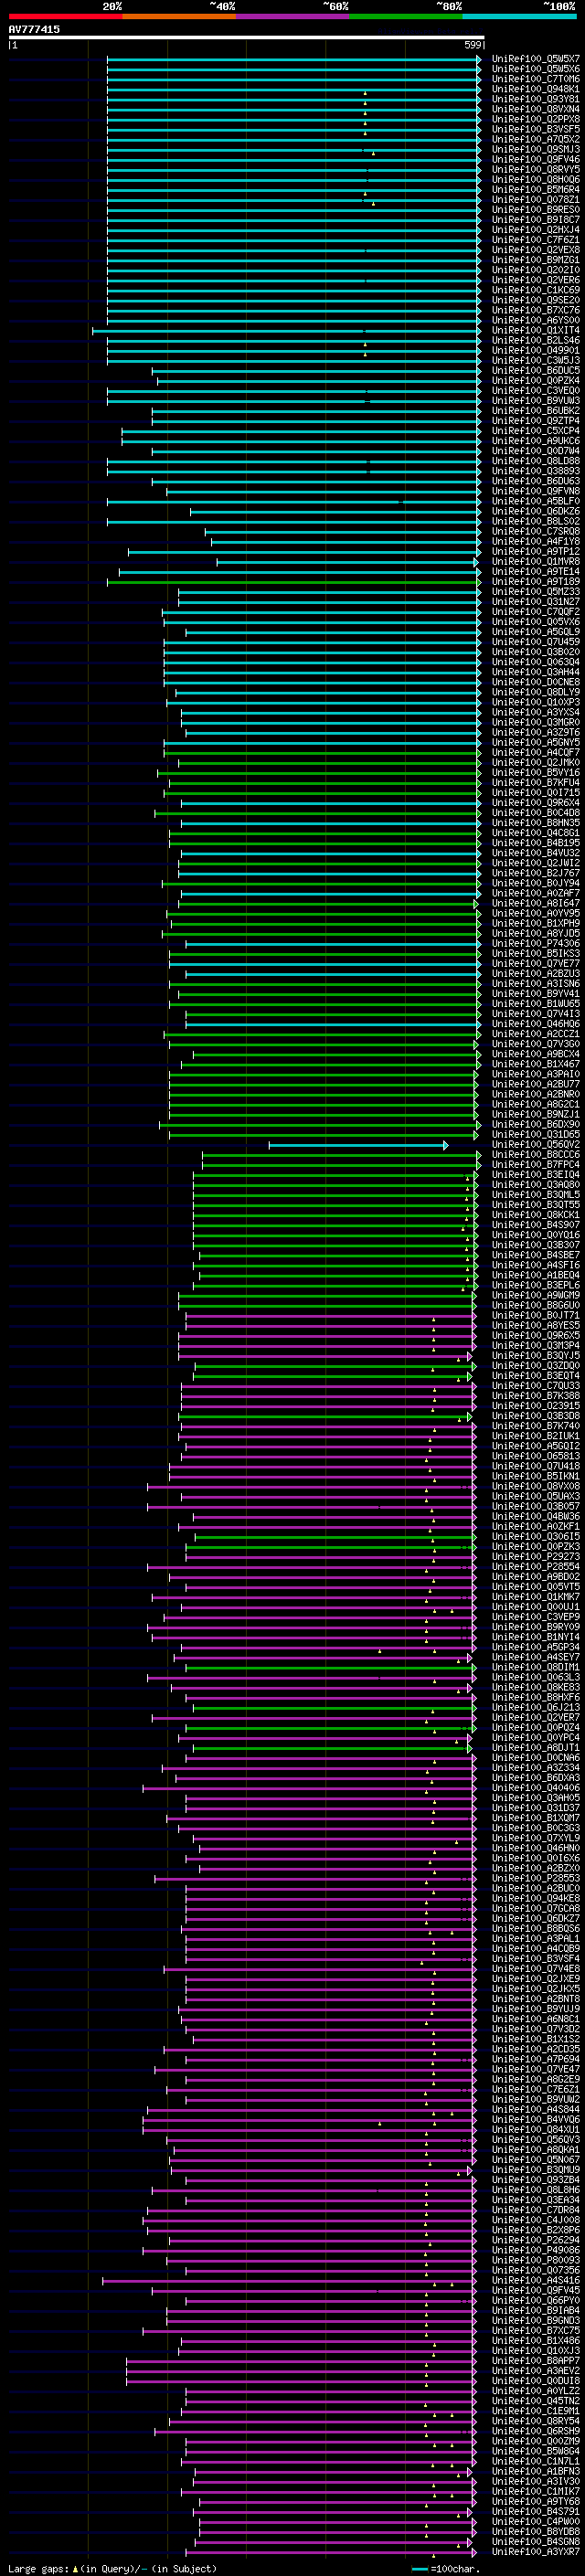Select hit UniRef100_Q3B3D8
Viewport: 585px width, 2576px height.
(x=536, y=1417)
